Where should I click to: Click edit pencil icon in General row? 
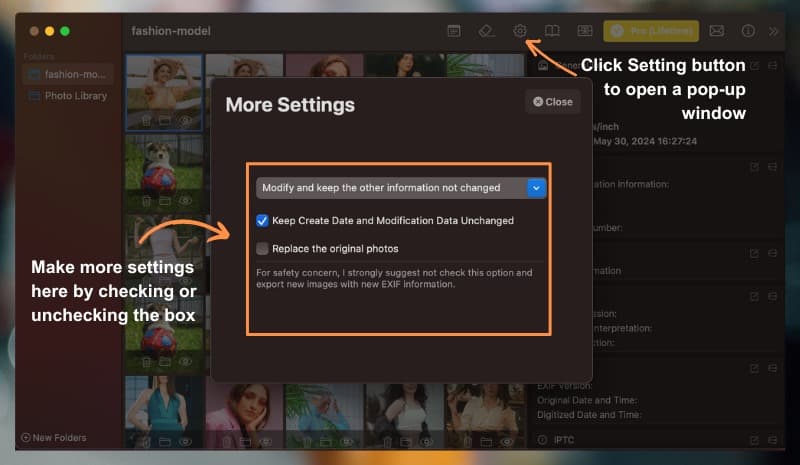click(x=754, y=66)
